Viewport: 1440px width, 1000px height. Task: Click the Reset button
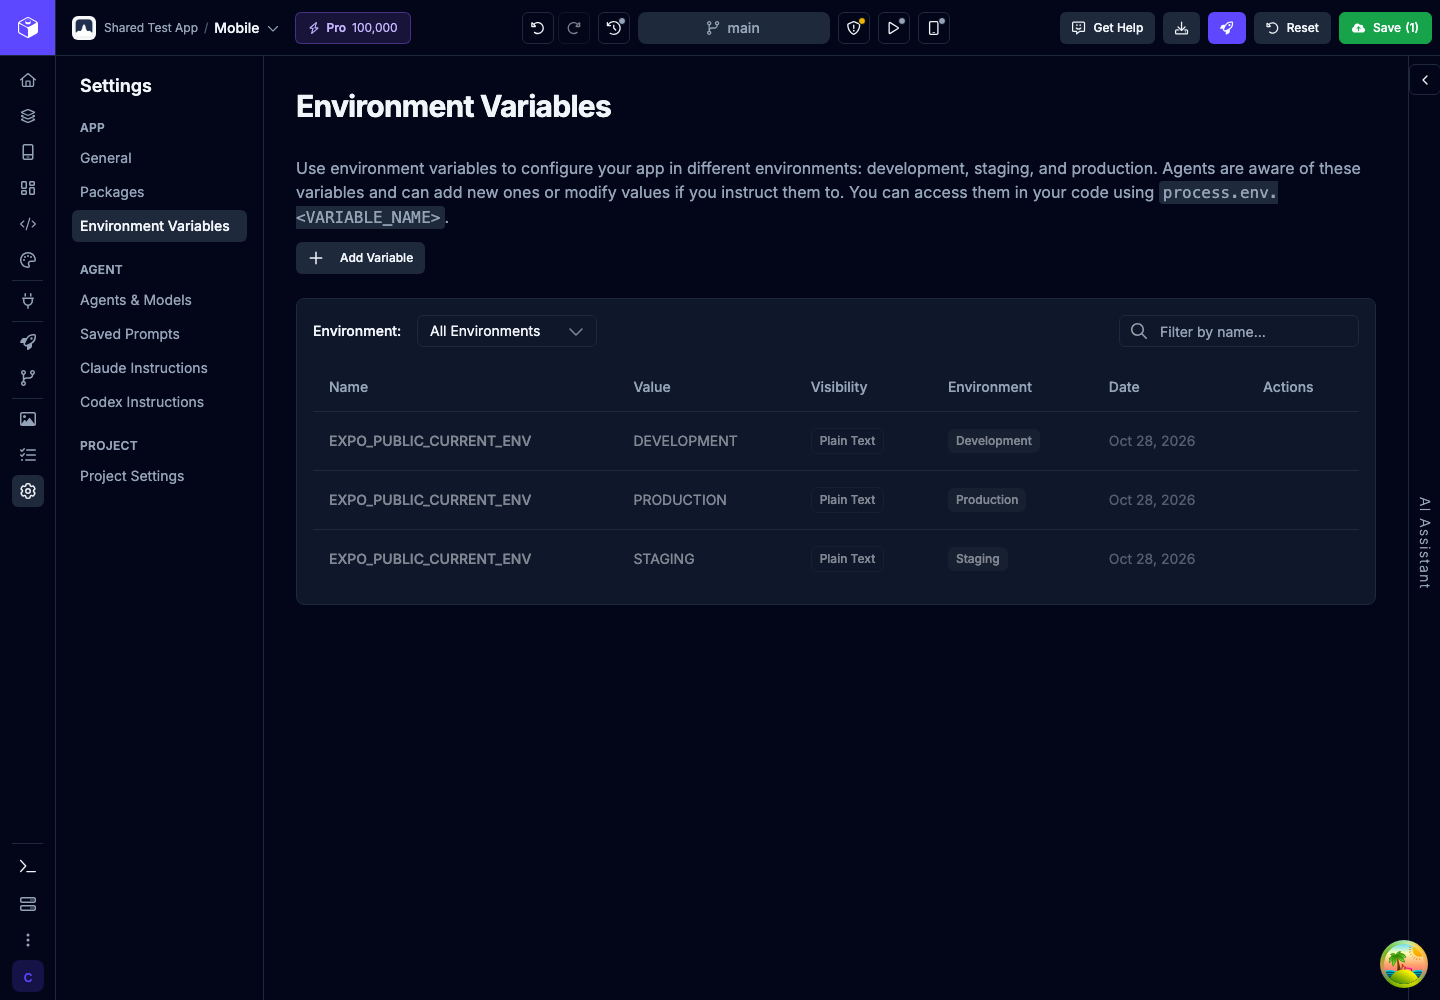point(1292,28)
